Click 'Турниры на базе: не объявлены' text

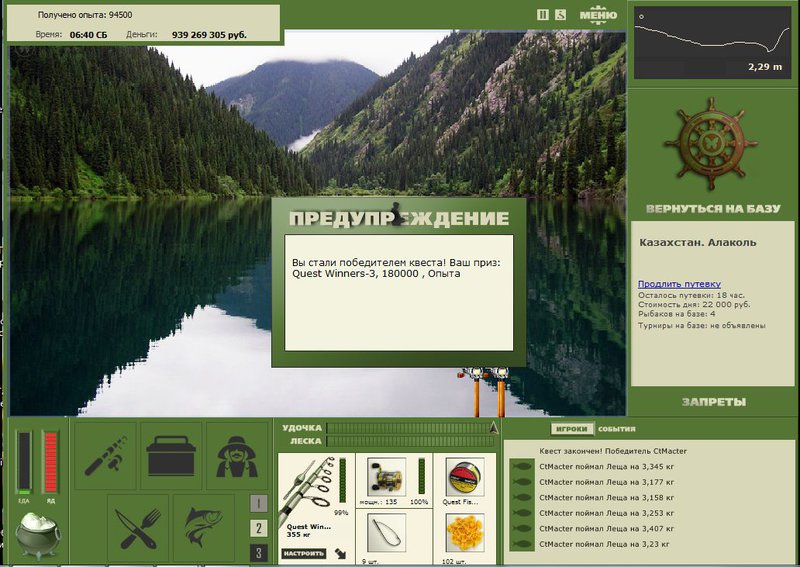pos(702,325)
